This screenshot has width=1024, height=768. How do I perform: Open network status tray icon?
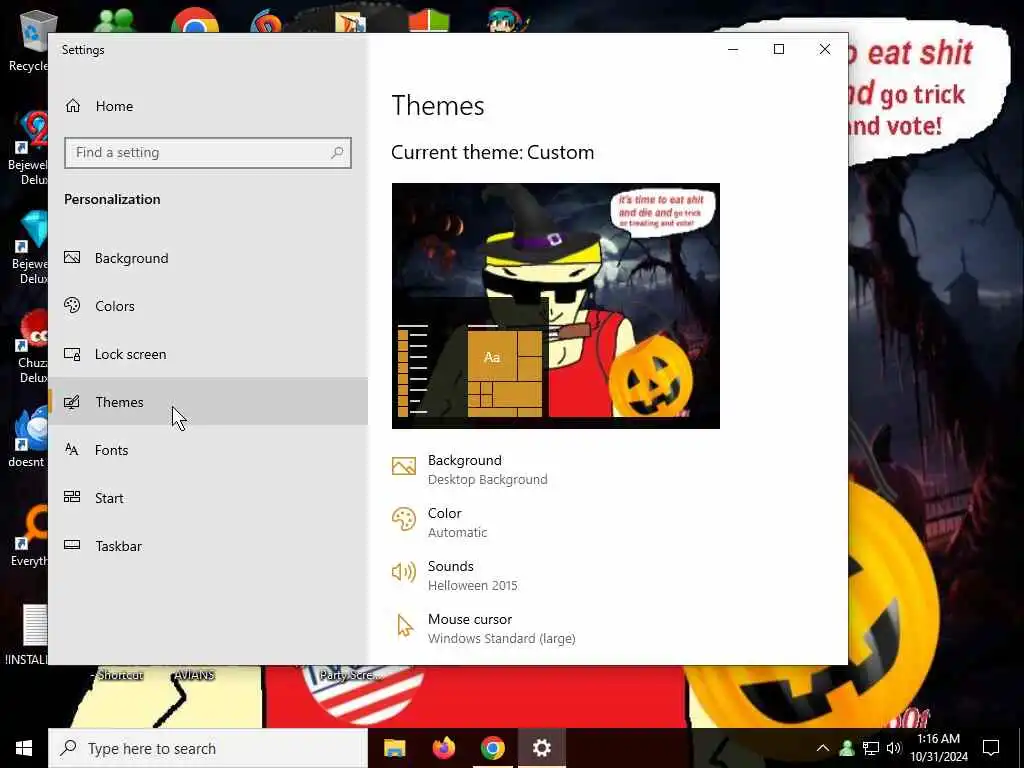pos(871,748)
